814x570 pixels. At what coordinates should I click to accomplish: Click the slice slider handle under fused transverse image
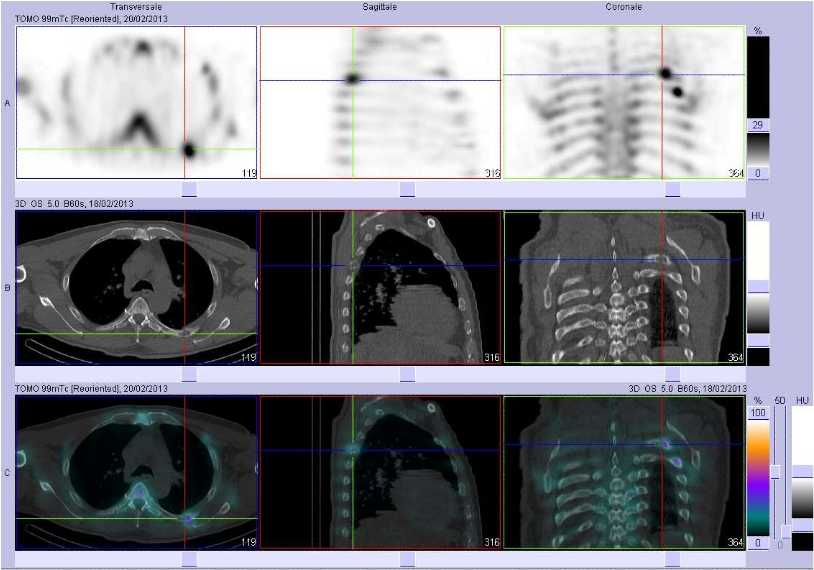point(189,560)
